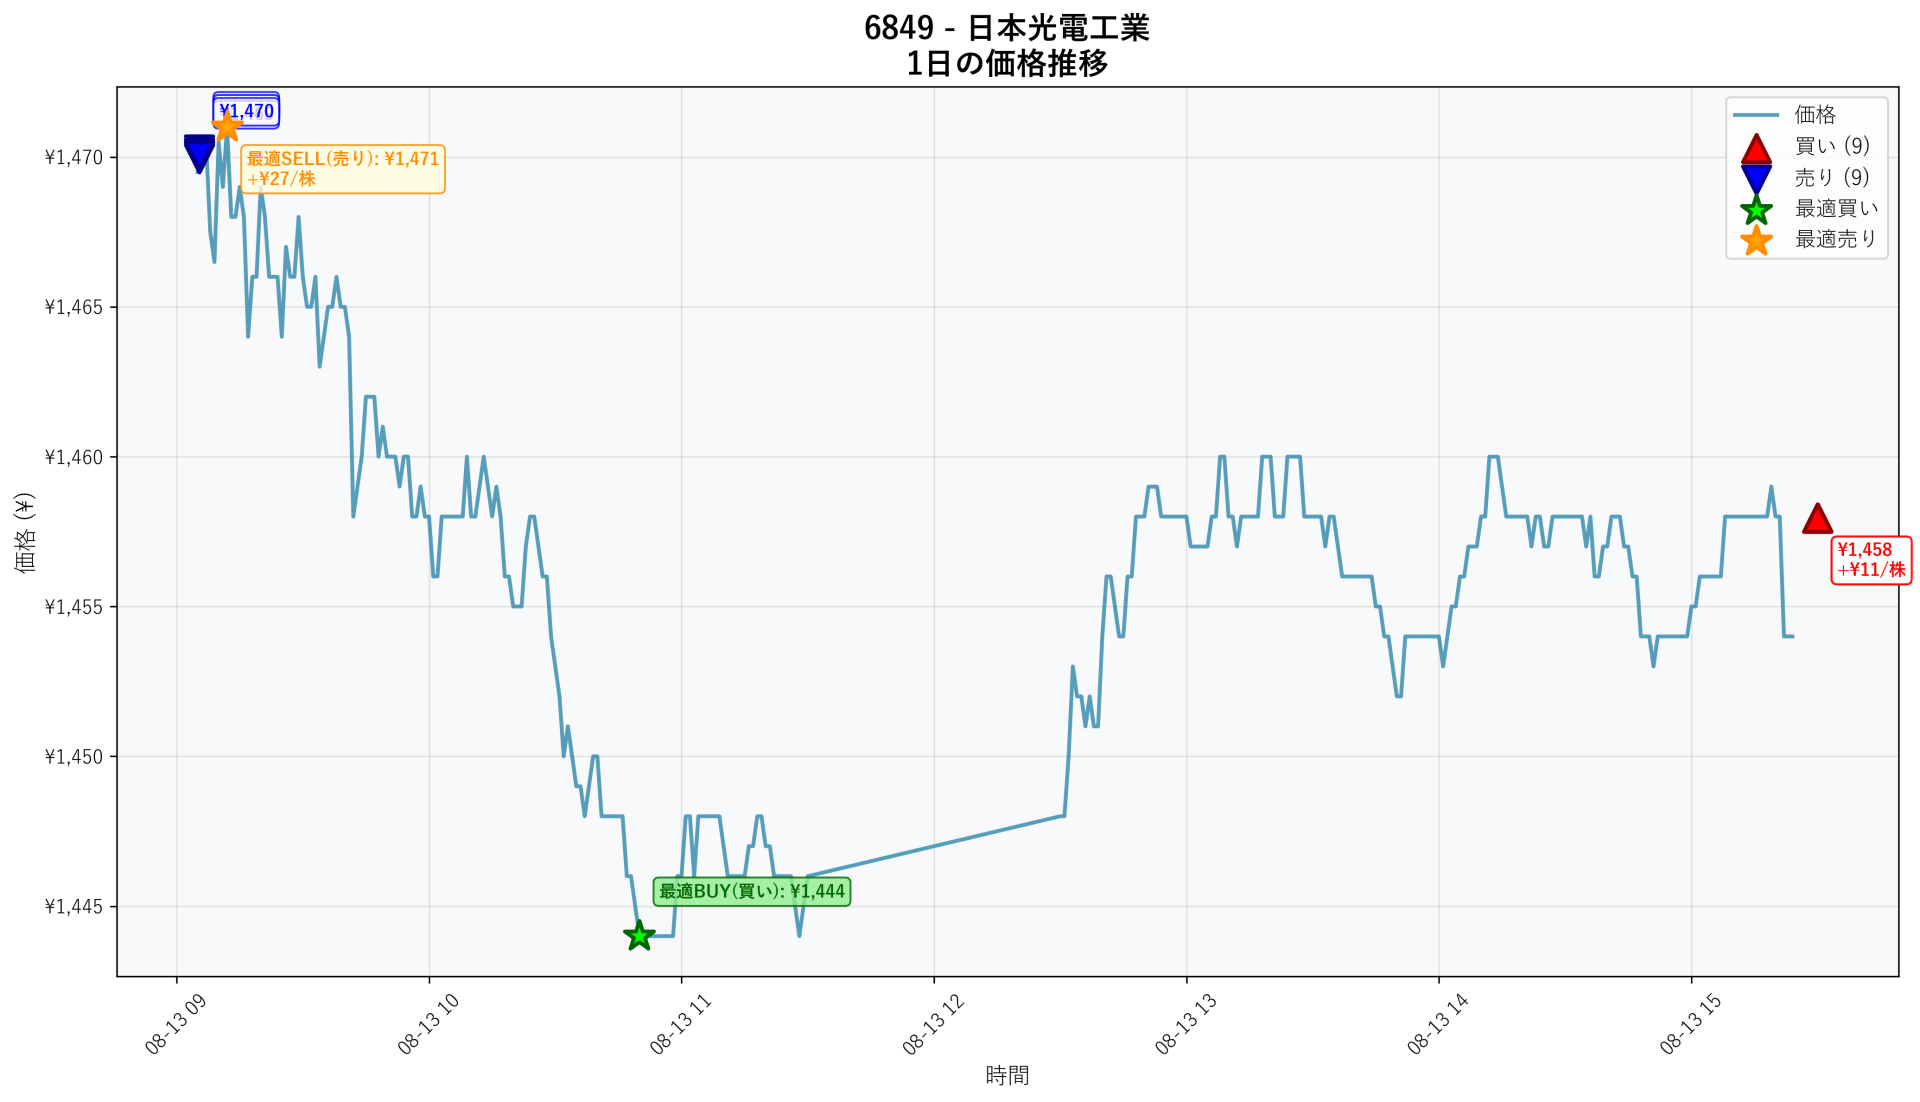Click the 価格 line sample in legend
This screenshot has height=1102, width=1920.
coord(1756,115)
